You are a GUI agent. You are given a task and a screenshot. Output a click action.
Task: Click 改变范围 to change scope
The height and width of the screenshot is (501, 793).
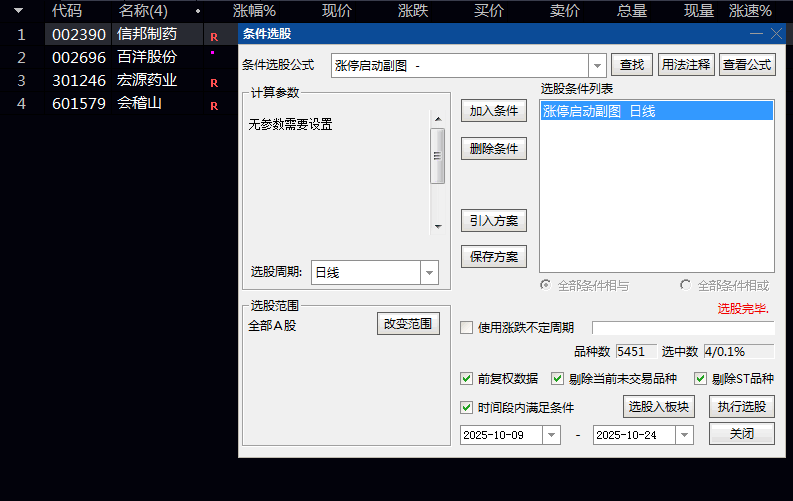[408, 324]
